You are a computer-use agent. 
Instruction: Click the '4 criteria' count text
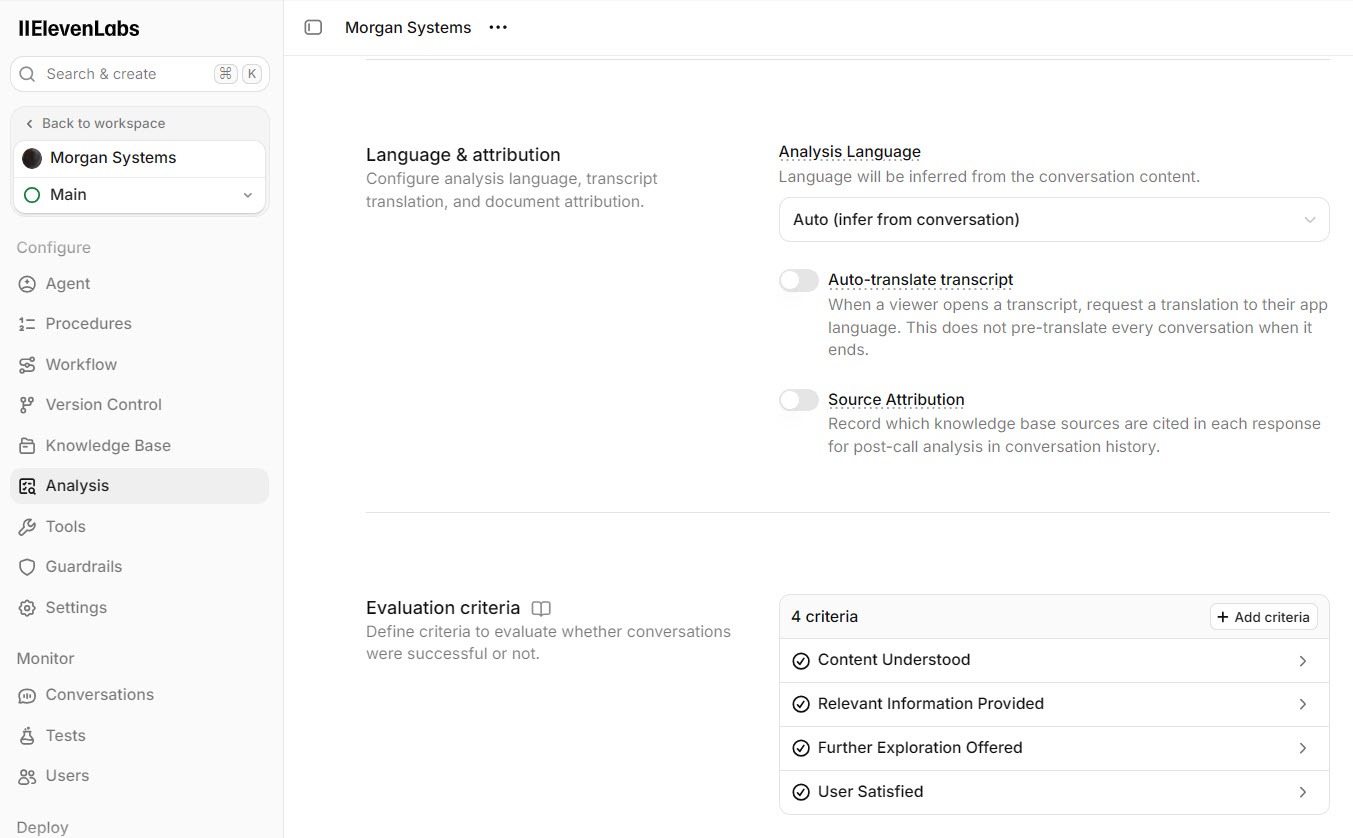pos(825,617)
